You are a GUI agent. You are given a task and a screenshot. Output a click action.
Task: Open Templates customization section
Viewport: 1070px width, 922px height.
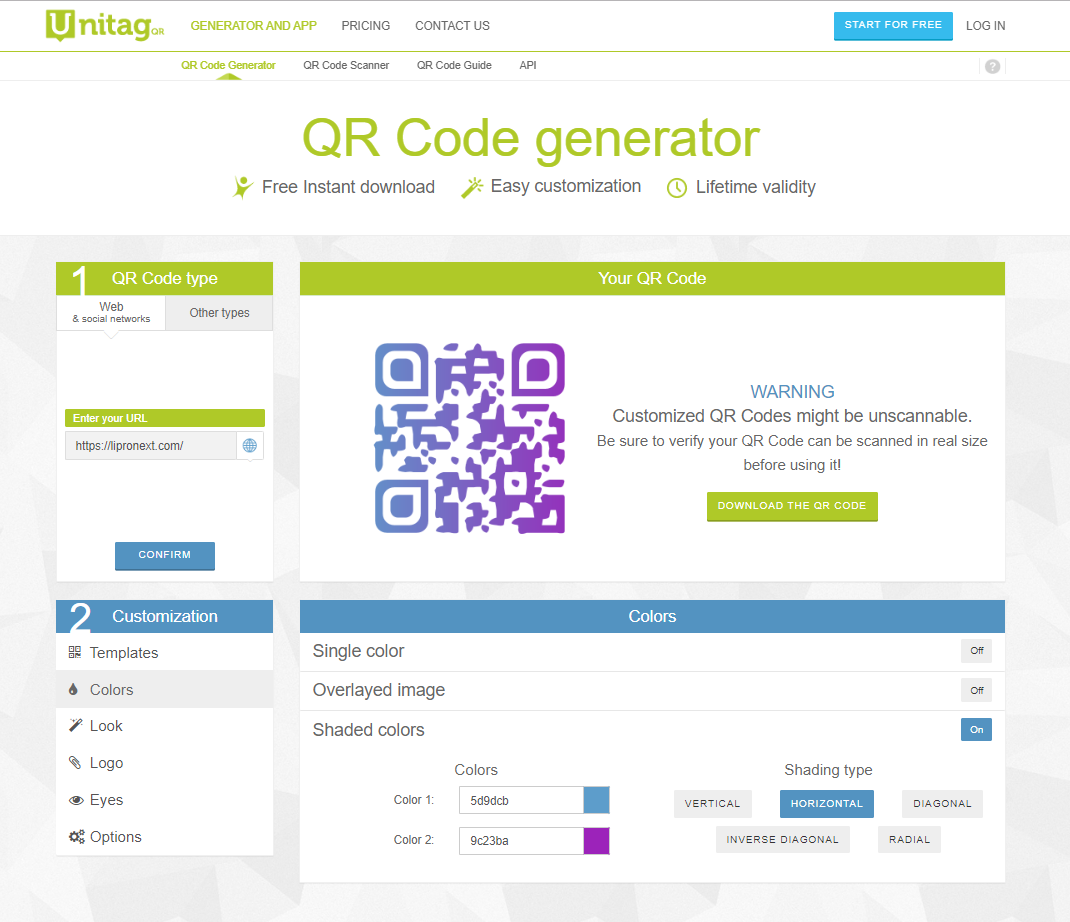pos(164,652)
